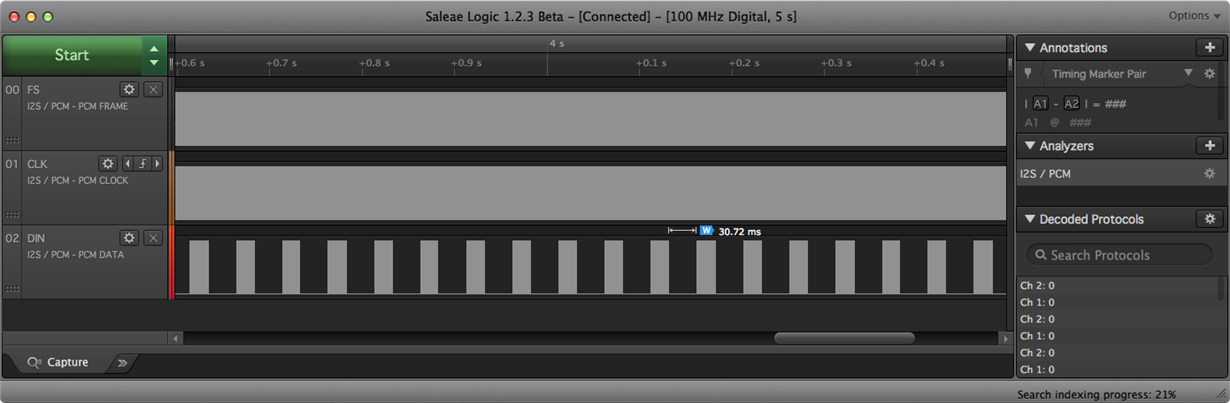
Task: Remove the FS channel with X button
Action: [x=152, y=89]
